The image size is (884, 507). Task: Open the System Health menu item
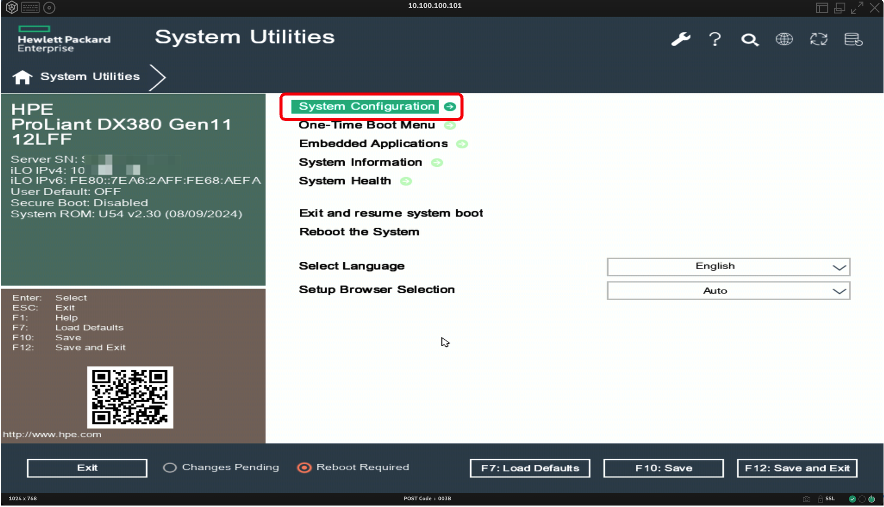[x=345, y=181]
